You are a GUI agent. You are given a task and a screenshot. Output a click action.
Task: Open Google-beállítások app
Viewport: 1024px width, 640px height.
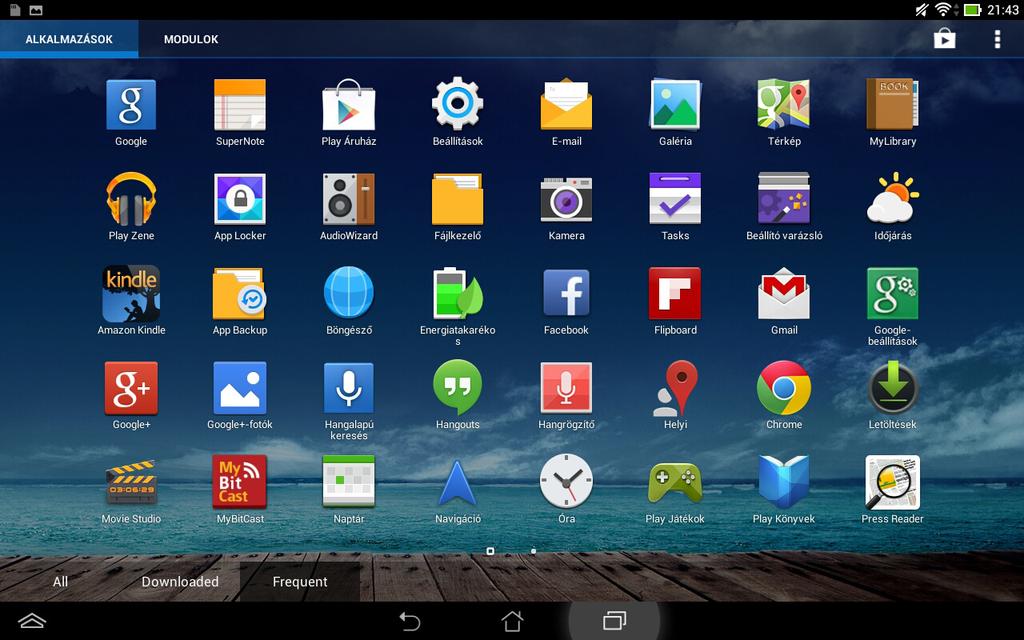(x=893, y=293)
